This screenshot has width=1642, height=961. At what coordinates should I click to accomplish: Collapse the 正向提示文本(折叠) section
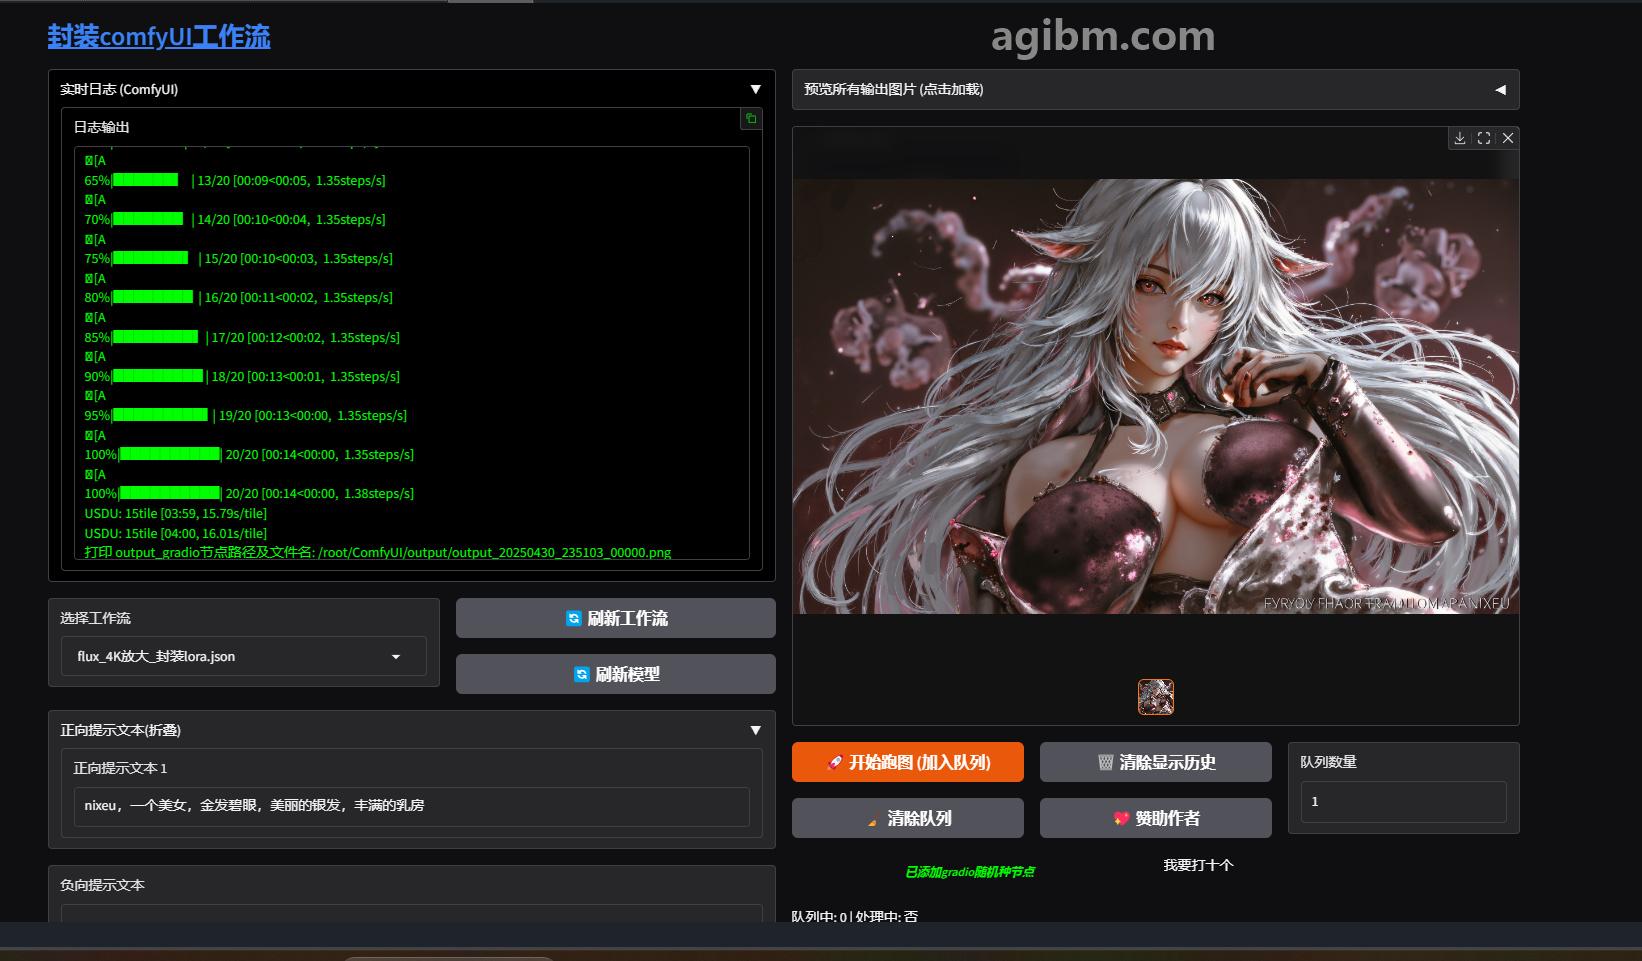pos(756,730)
